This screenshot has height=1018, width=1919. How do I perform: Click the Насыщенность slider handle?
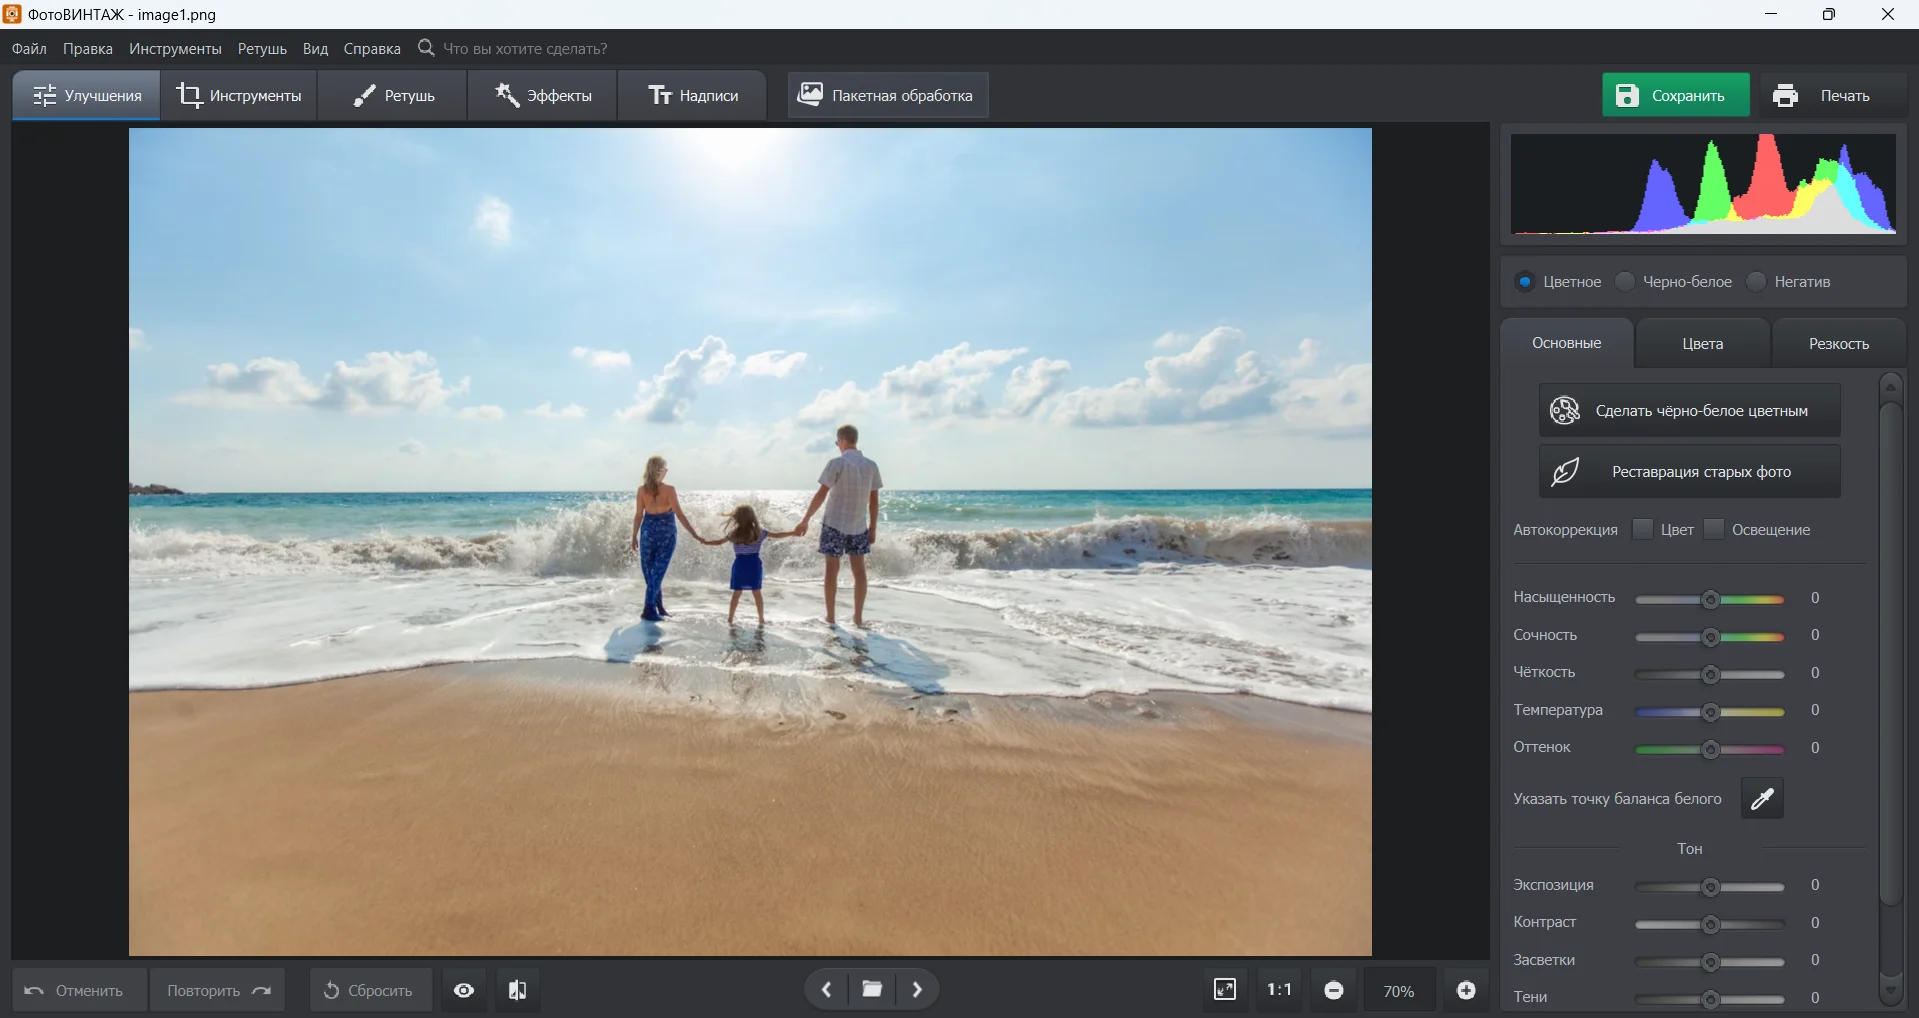tap(1711, 599)
